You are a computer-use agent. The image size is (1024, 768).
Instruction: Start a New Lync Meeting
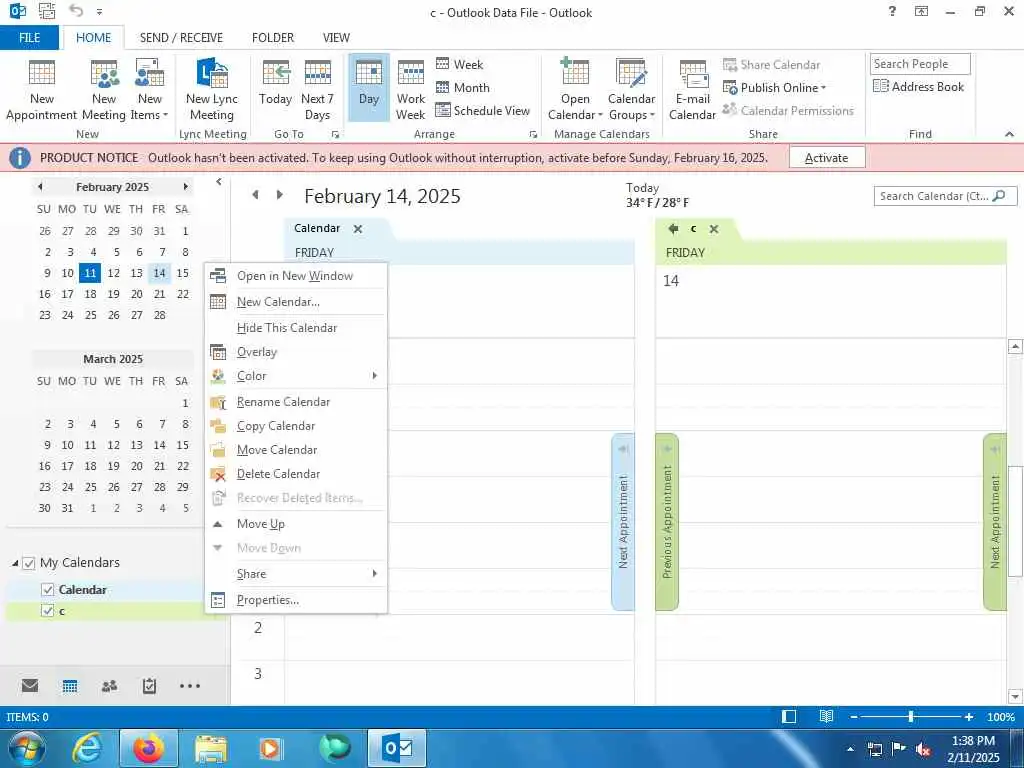[x=212, y=89]
